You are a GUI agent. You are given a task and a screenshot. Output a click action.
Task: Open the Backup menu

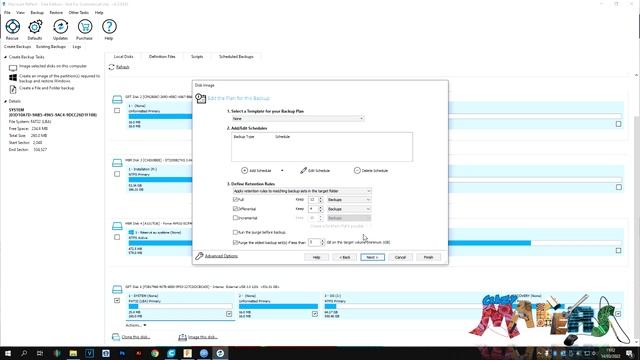37,13
